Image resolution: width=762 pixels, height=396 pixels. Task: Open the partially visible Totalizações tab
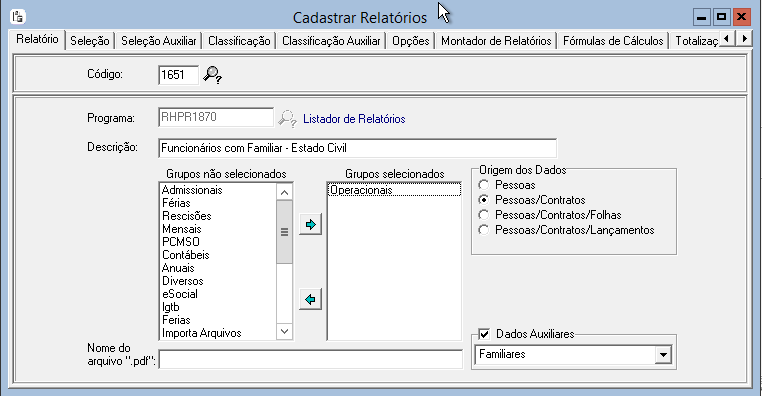point(695,41)
